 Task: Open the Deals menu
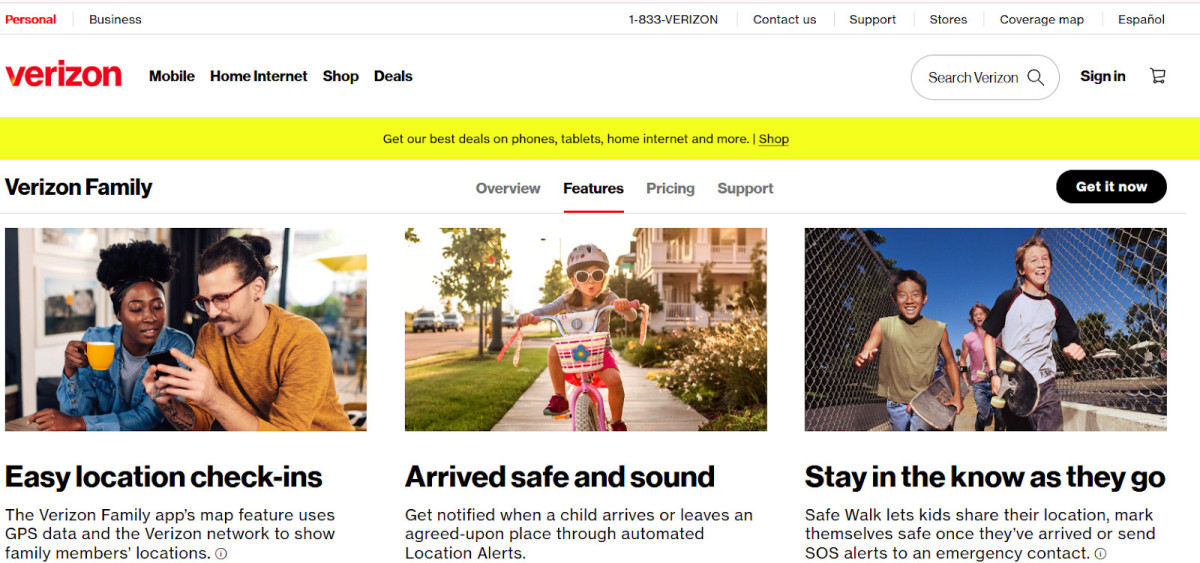393,76
